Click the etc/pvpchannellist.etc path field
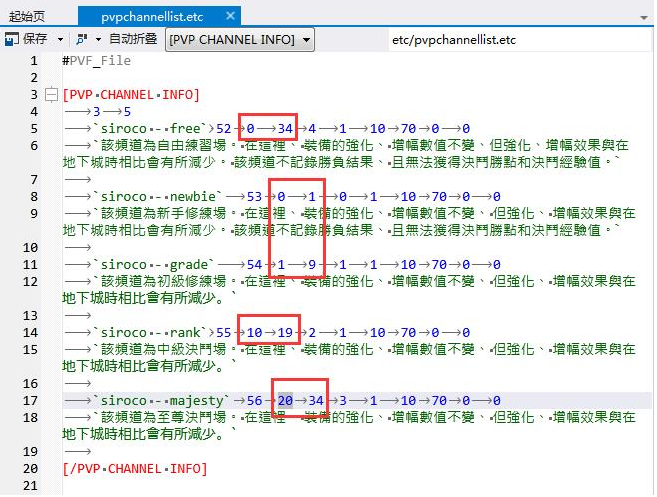 520,40
